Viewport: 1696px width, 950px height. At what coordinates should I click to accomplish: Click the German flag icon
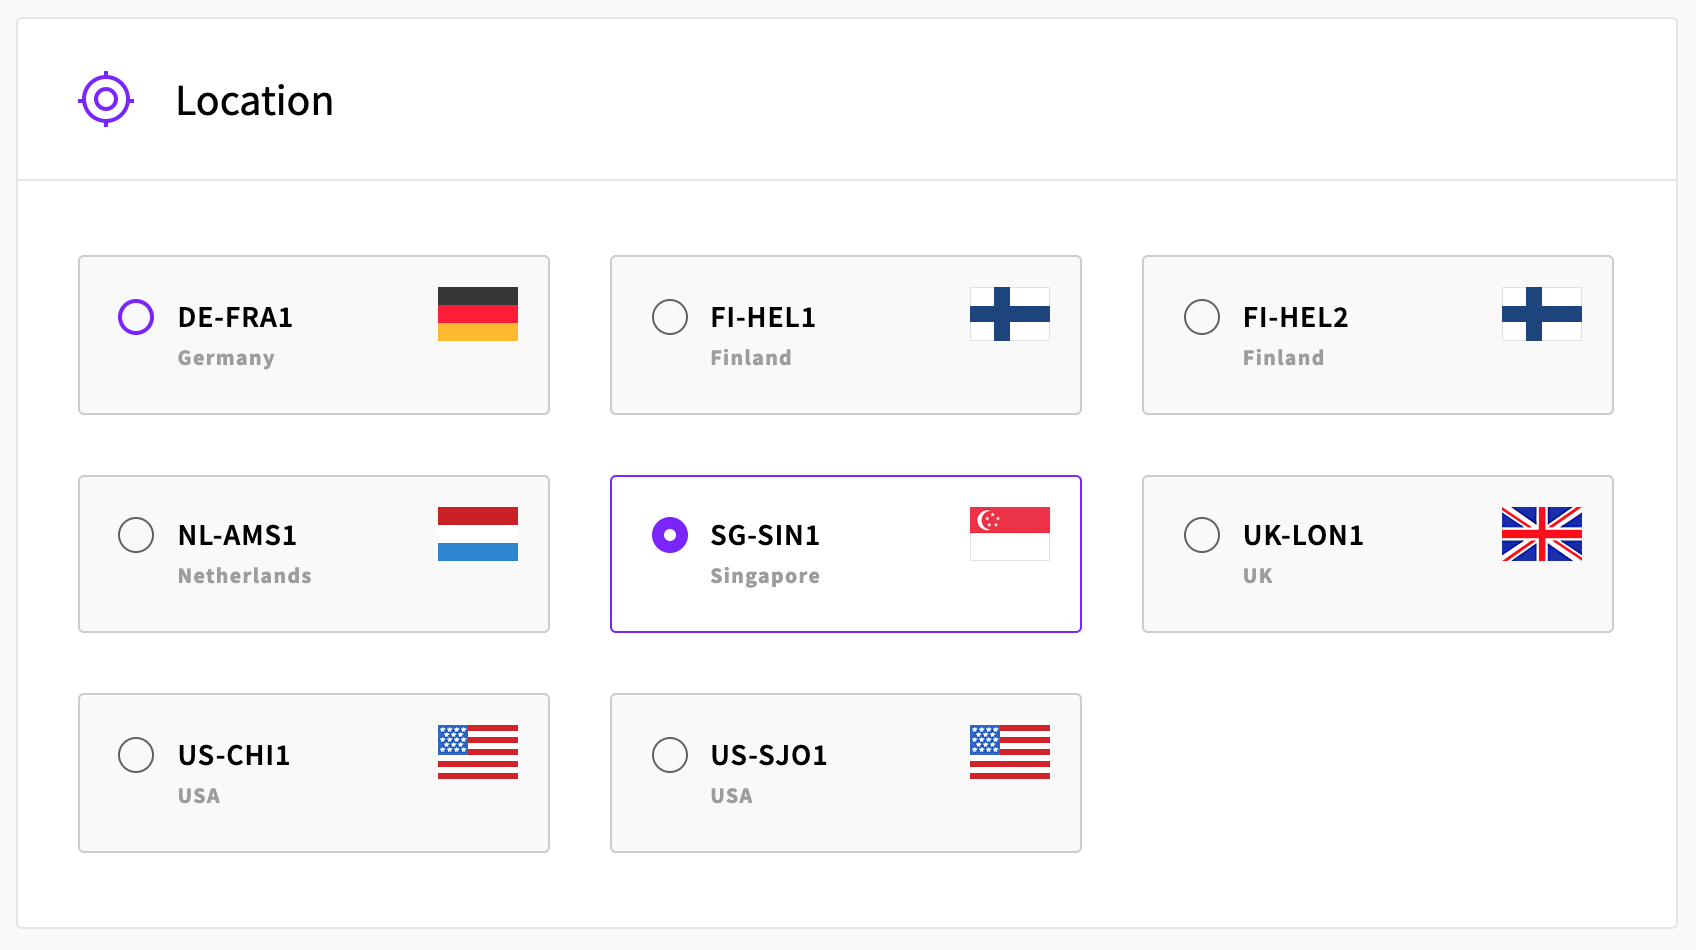point(477,314)
